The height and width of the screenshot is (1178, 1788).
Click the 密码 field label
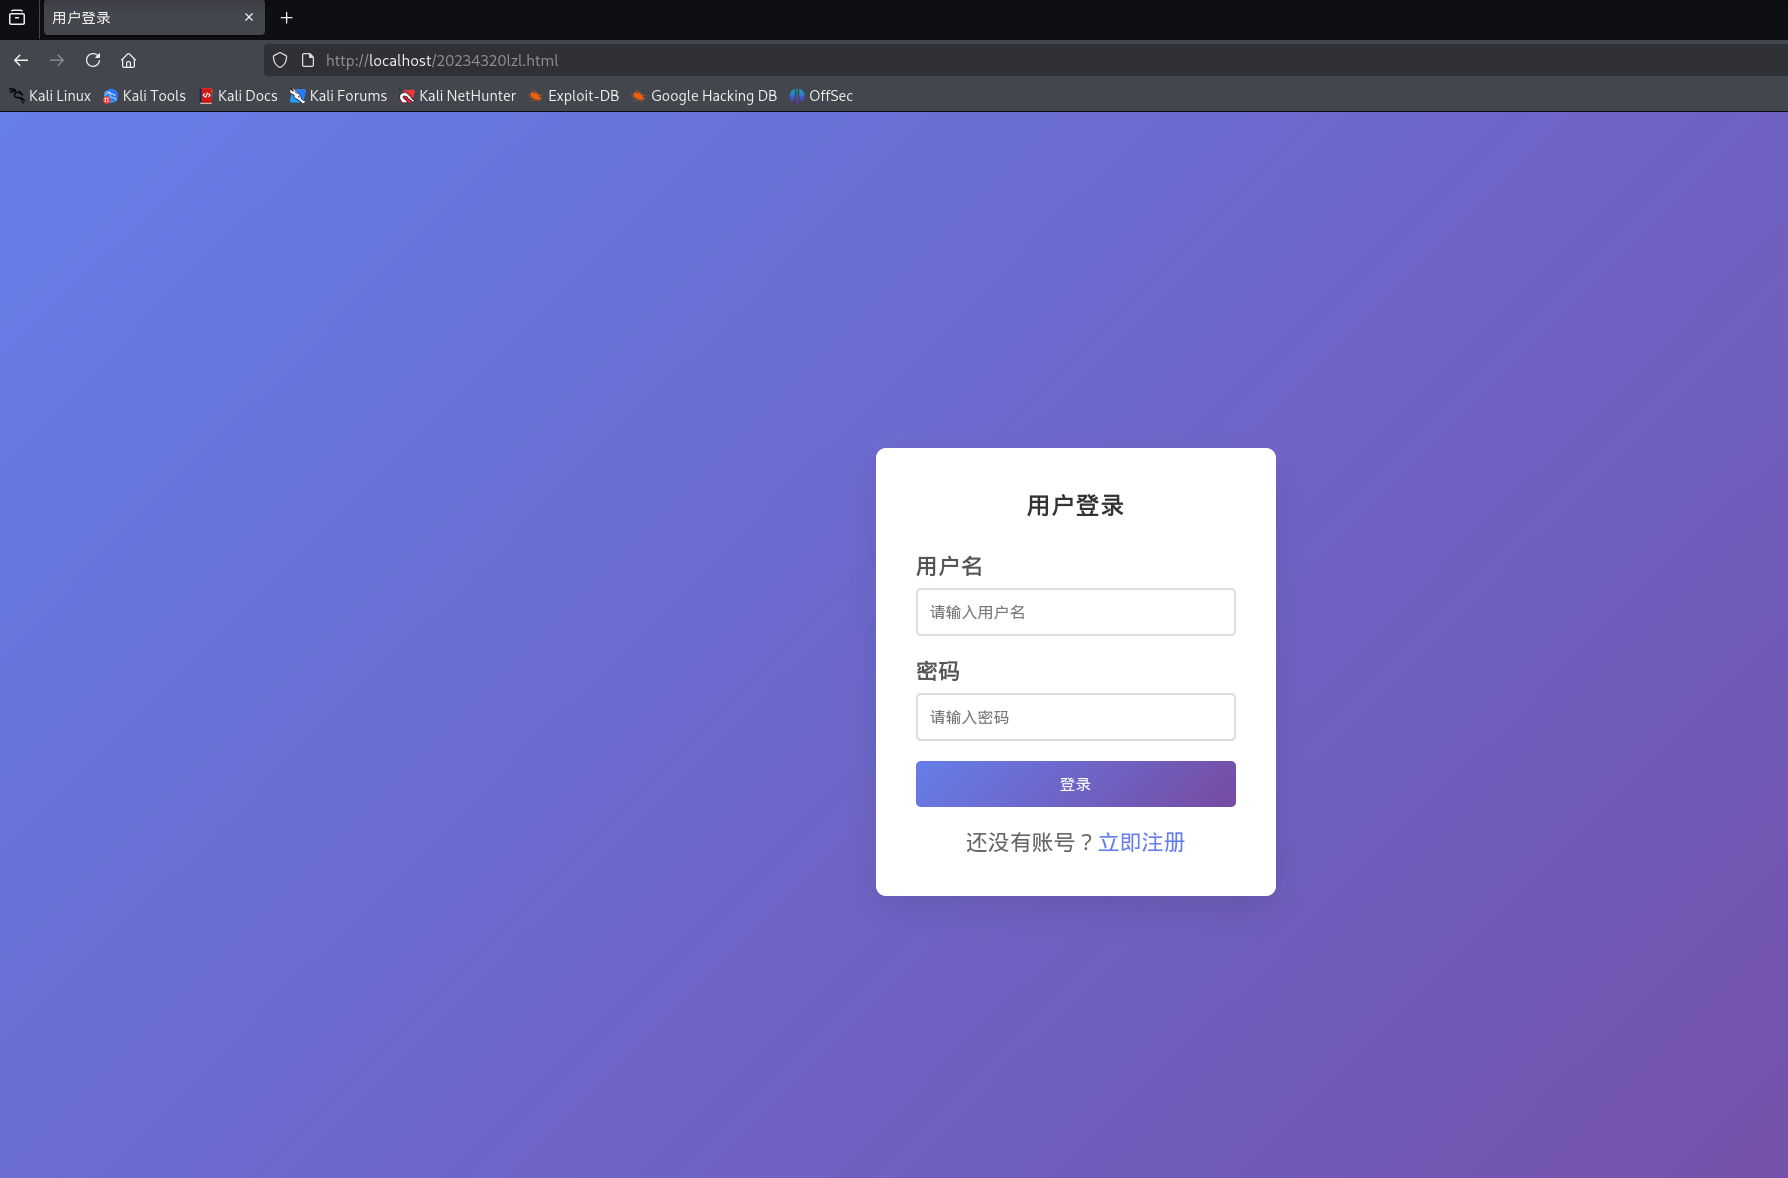(x=938, y=672)
